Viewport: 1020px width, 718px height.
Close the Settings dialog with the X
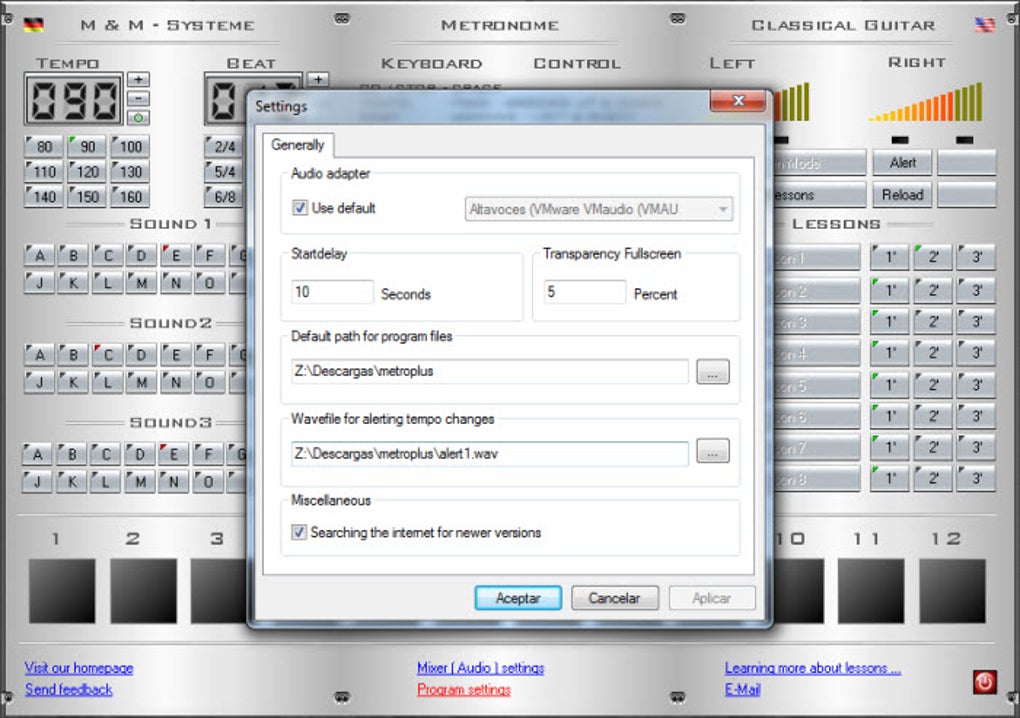738,101
